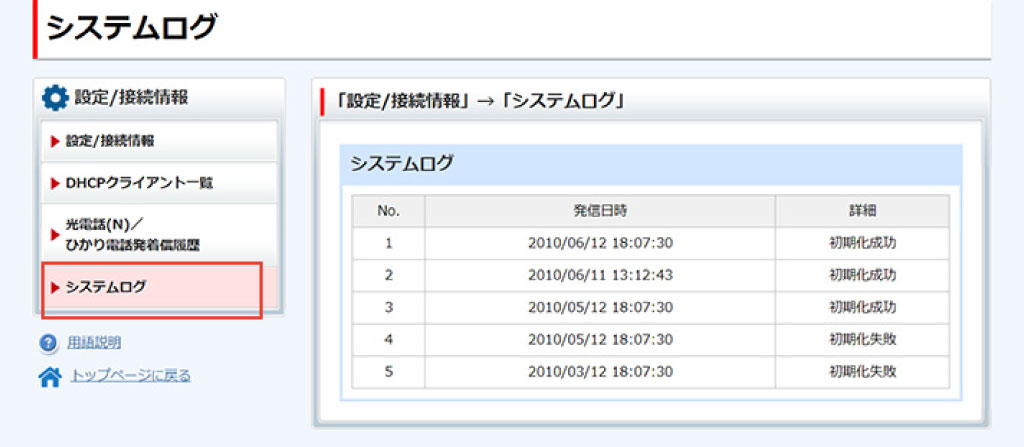Image resolution: width=1024 pixels, height=447 pixels.
Task: Select log entry 2010/06/12 18:07:30
Action: pos(600,243)
